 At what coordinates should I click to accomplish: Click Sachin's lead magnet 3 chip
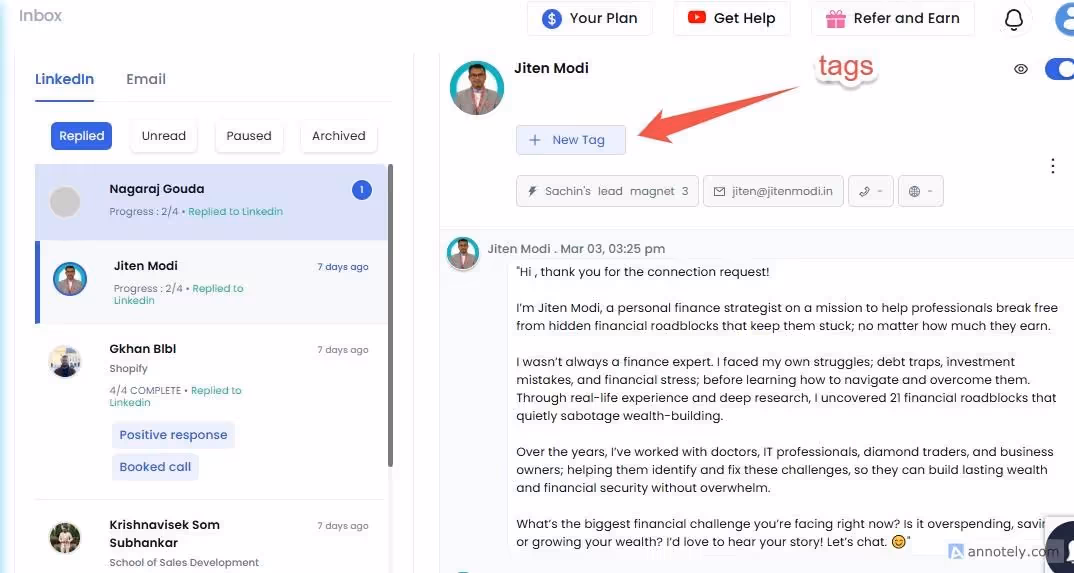click(x=607, y=192)
